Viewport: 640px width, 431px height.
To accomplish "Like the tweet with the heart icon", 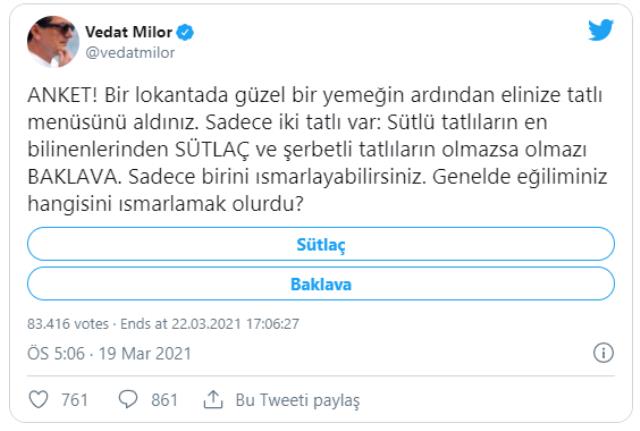I will click(x=38, y=400).
